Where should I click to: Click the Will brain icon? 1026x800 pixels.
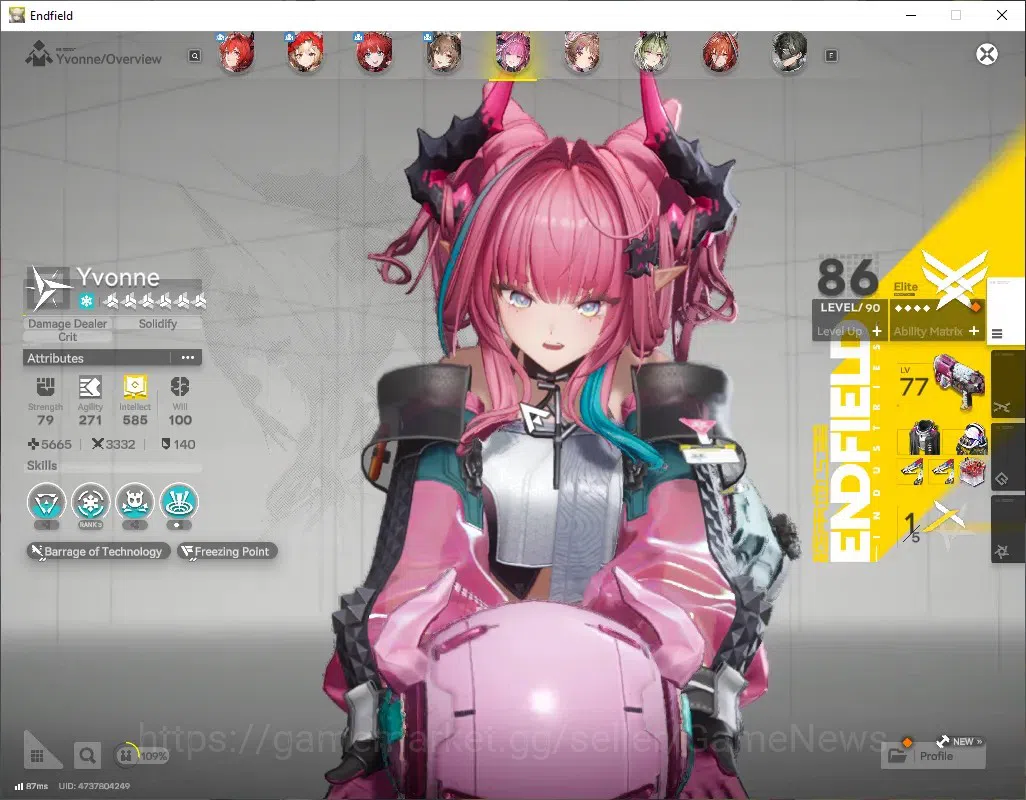point(180,387)
